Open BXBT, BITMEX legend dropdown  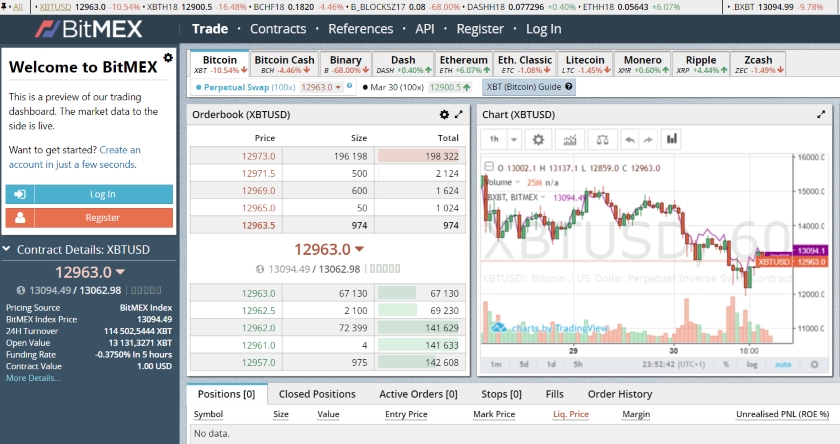pos(543,197)
